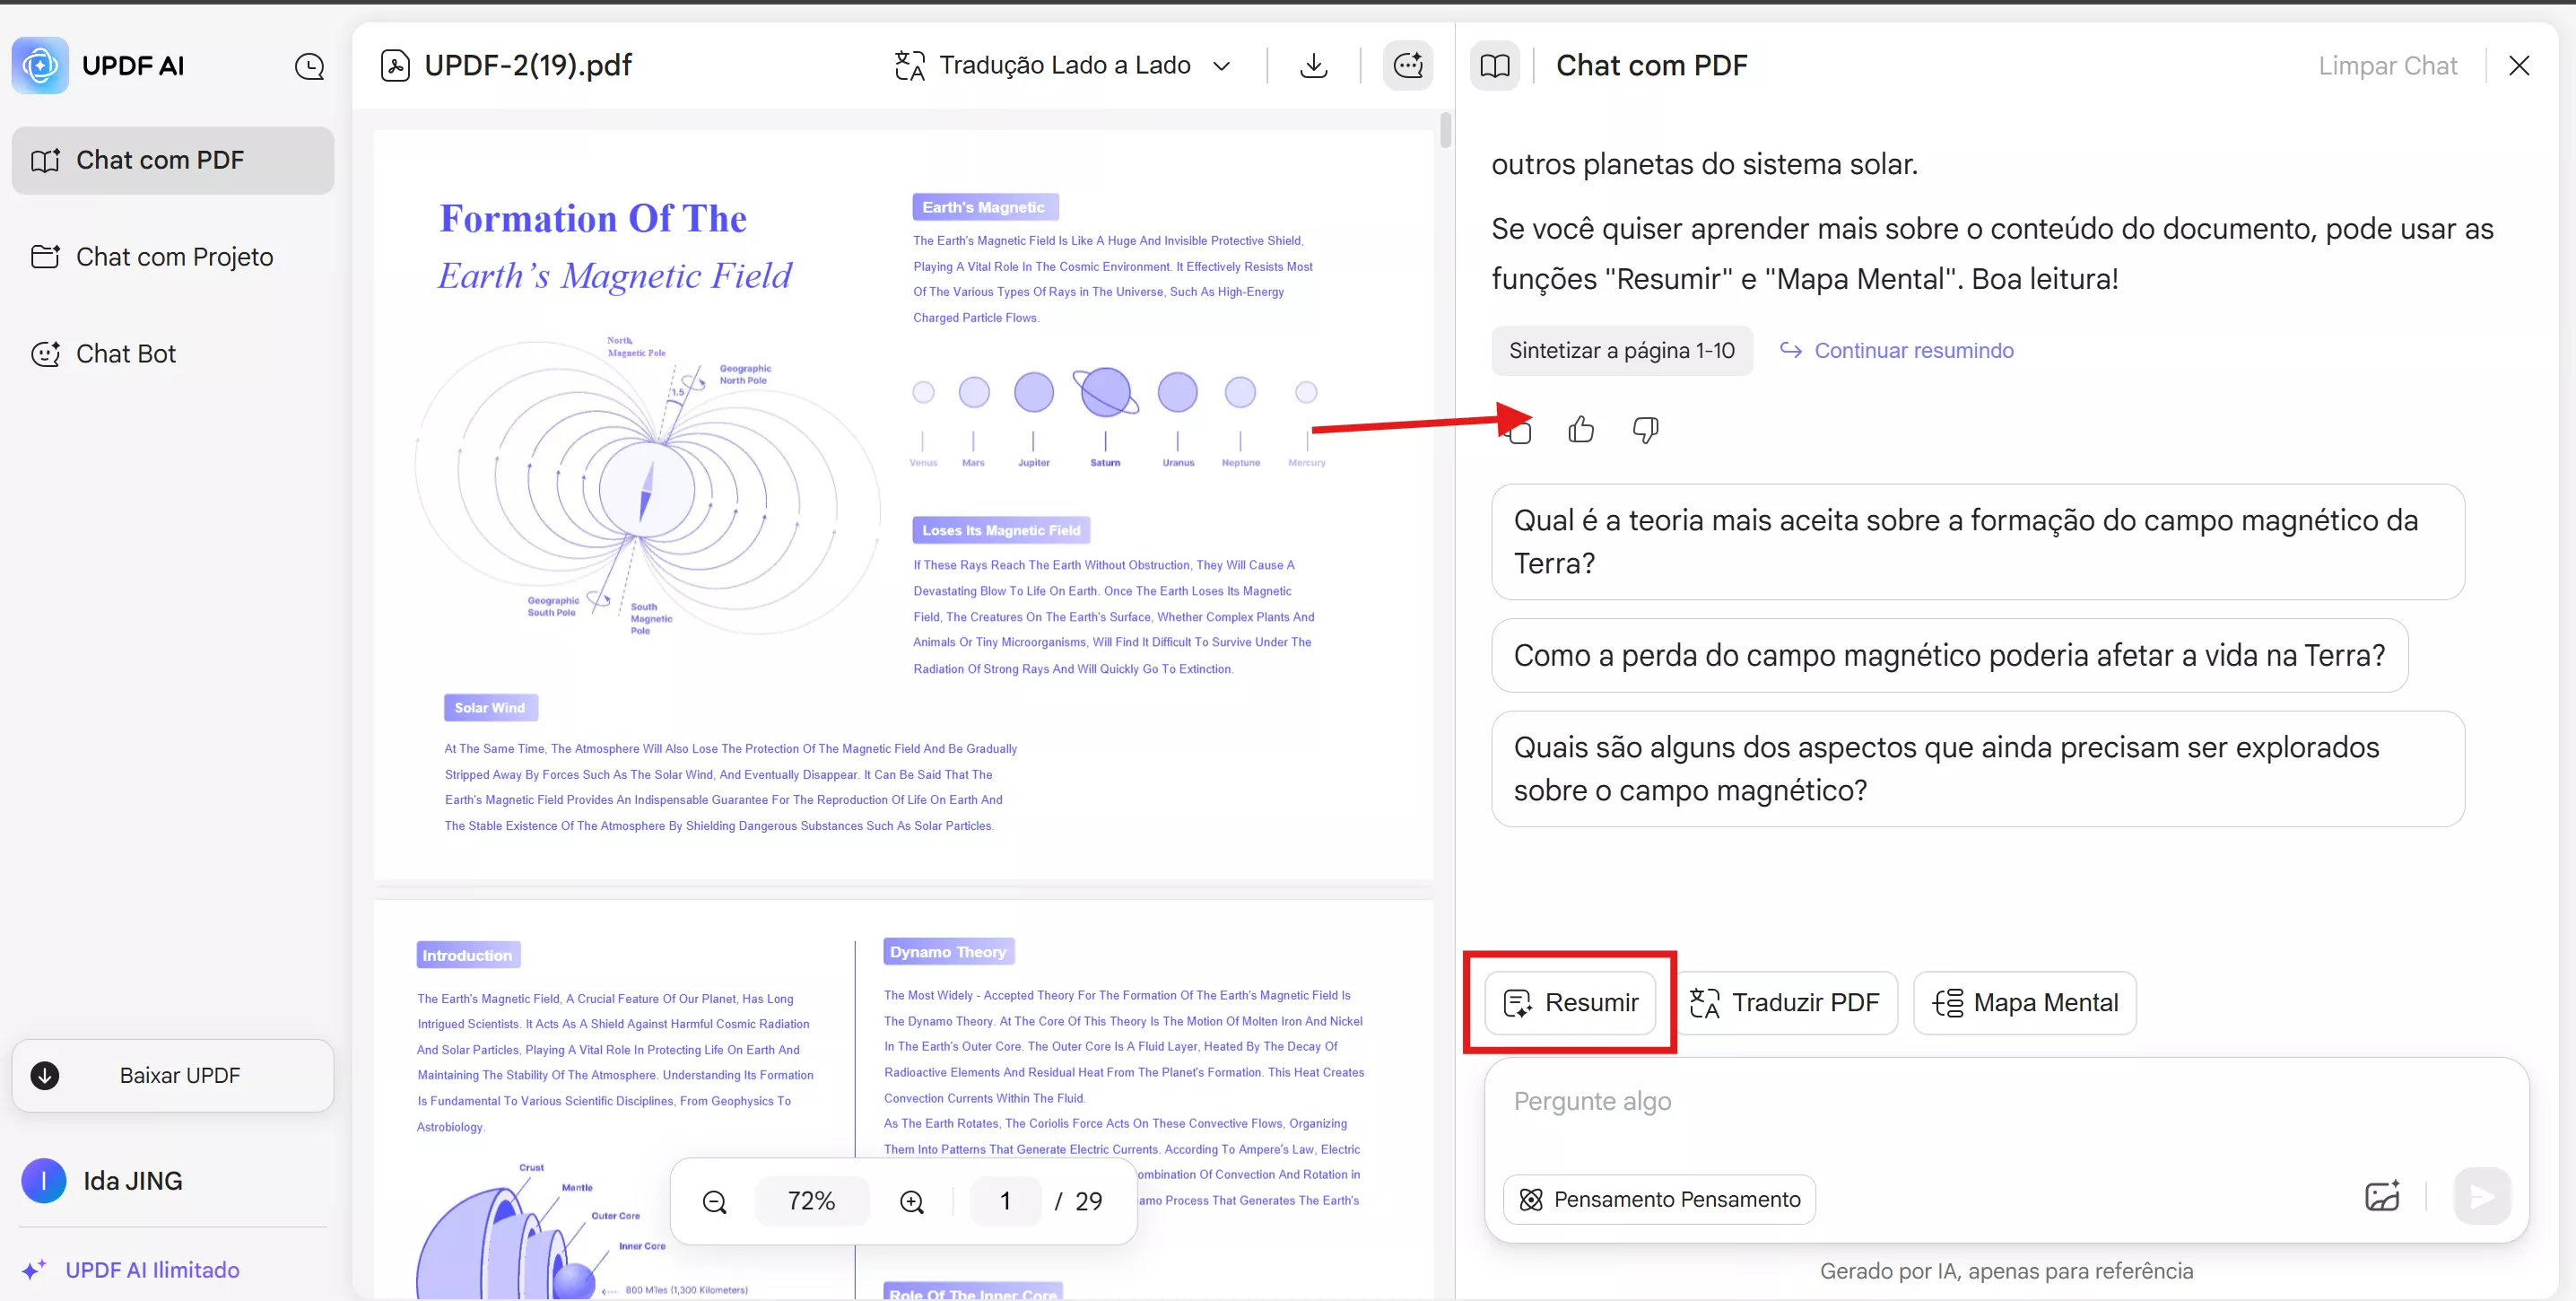The width and height of the screenshot is (2576, 1301).
Task: Download the PDF with download icon
Action: pos(1313,66)
